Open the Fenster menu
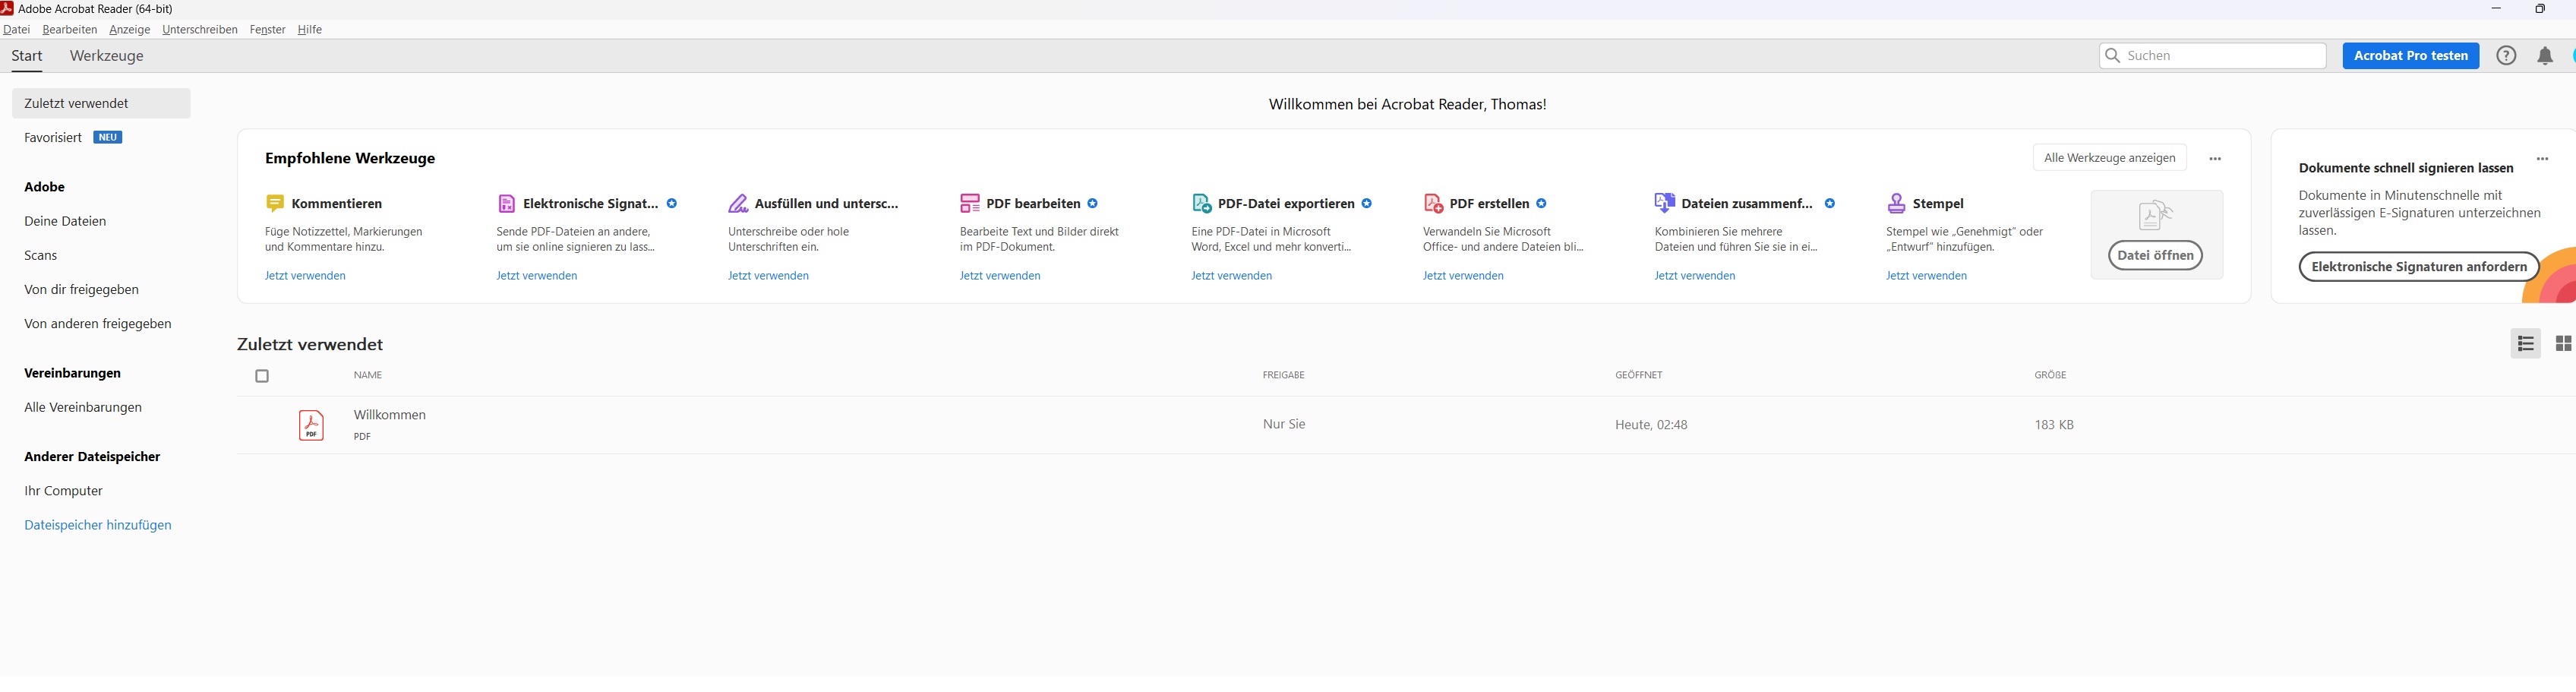The height and width of the screenshot is (692, 2576). click(x=267, y=30)
